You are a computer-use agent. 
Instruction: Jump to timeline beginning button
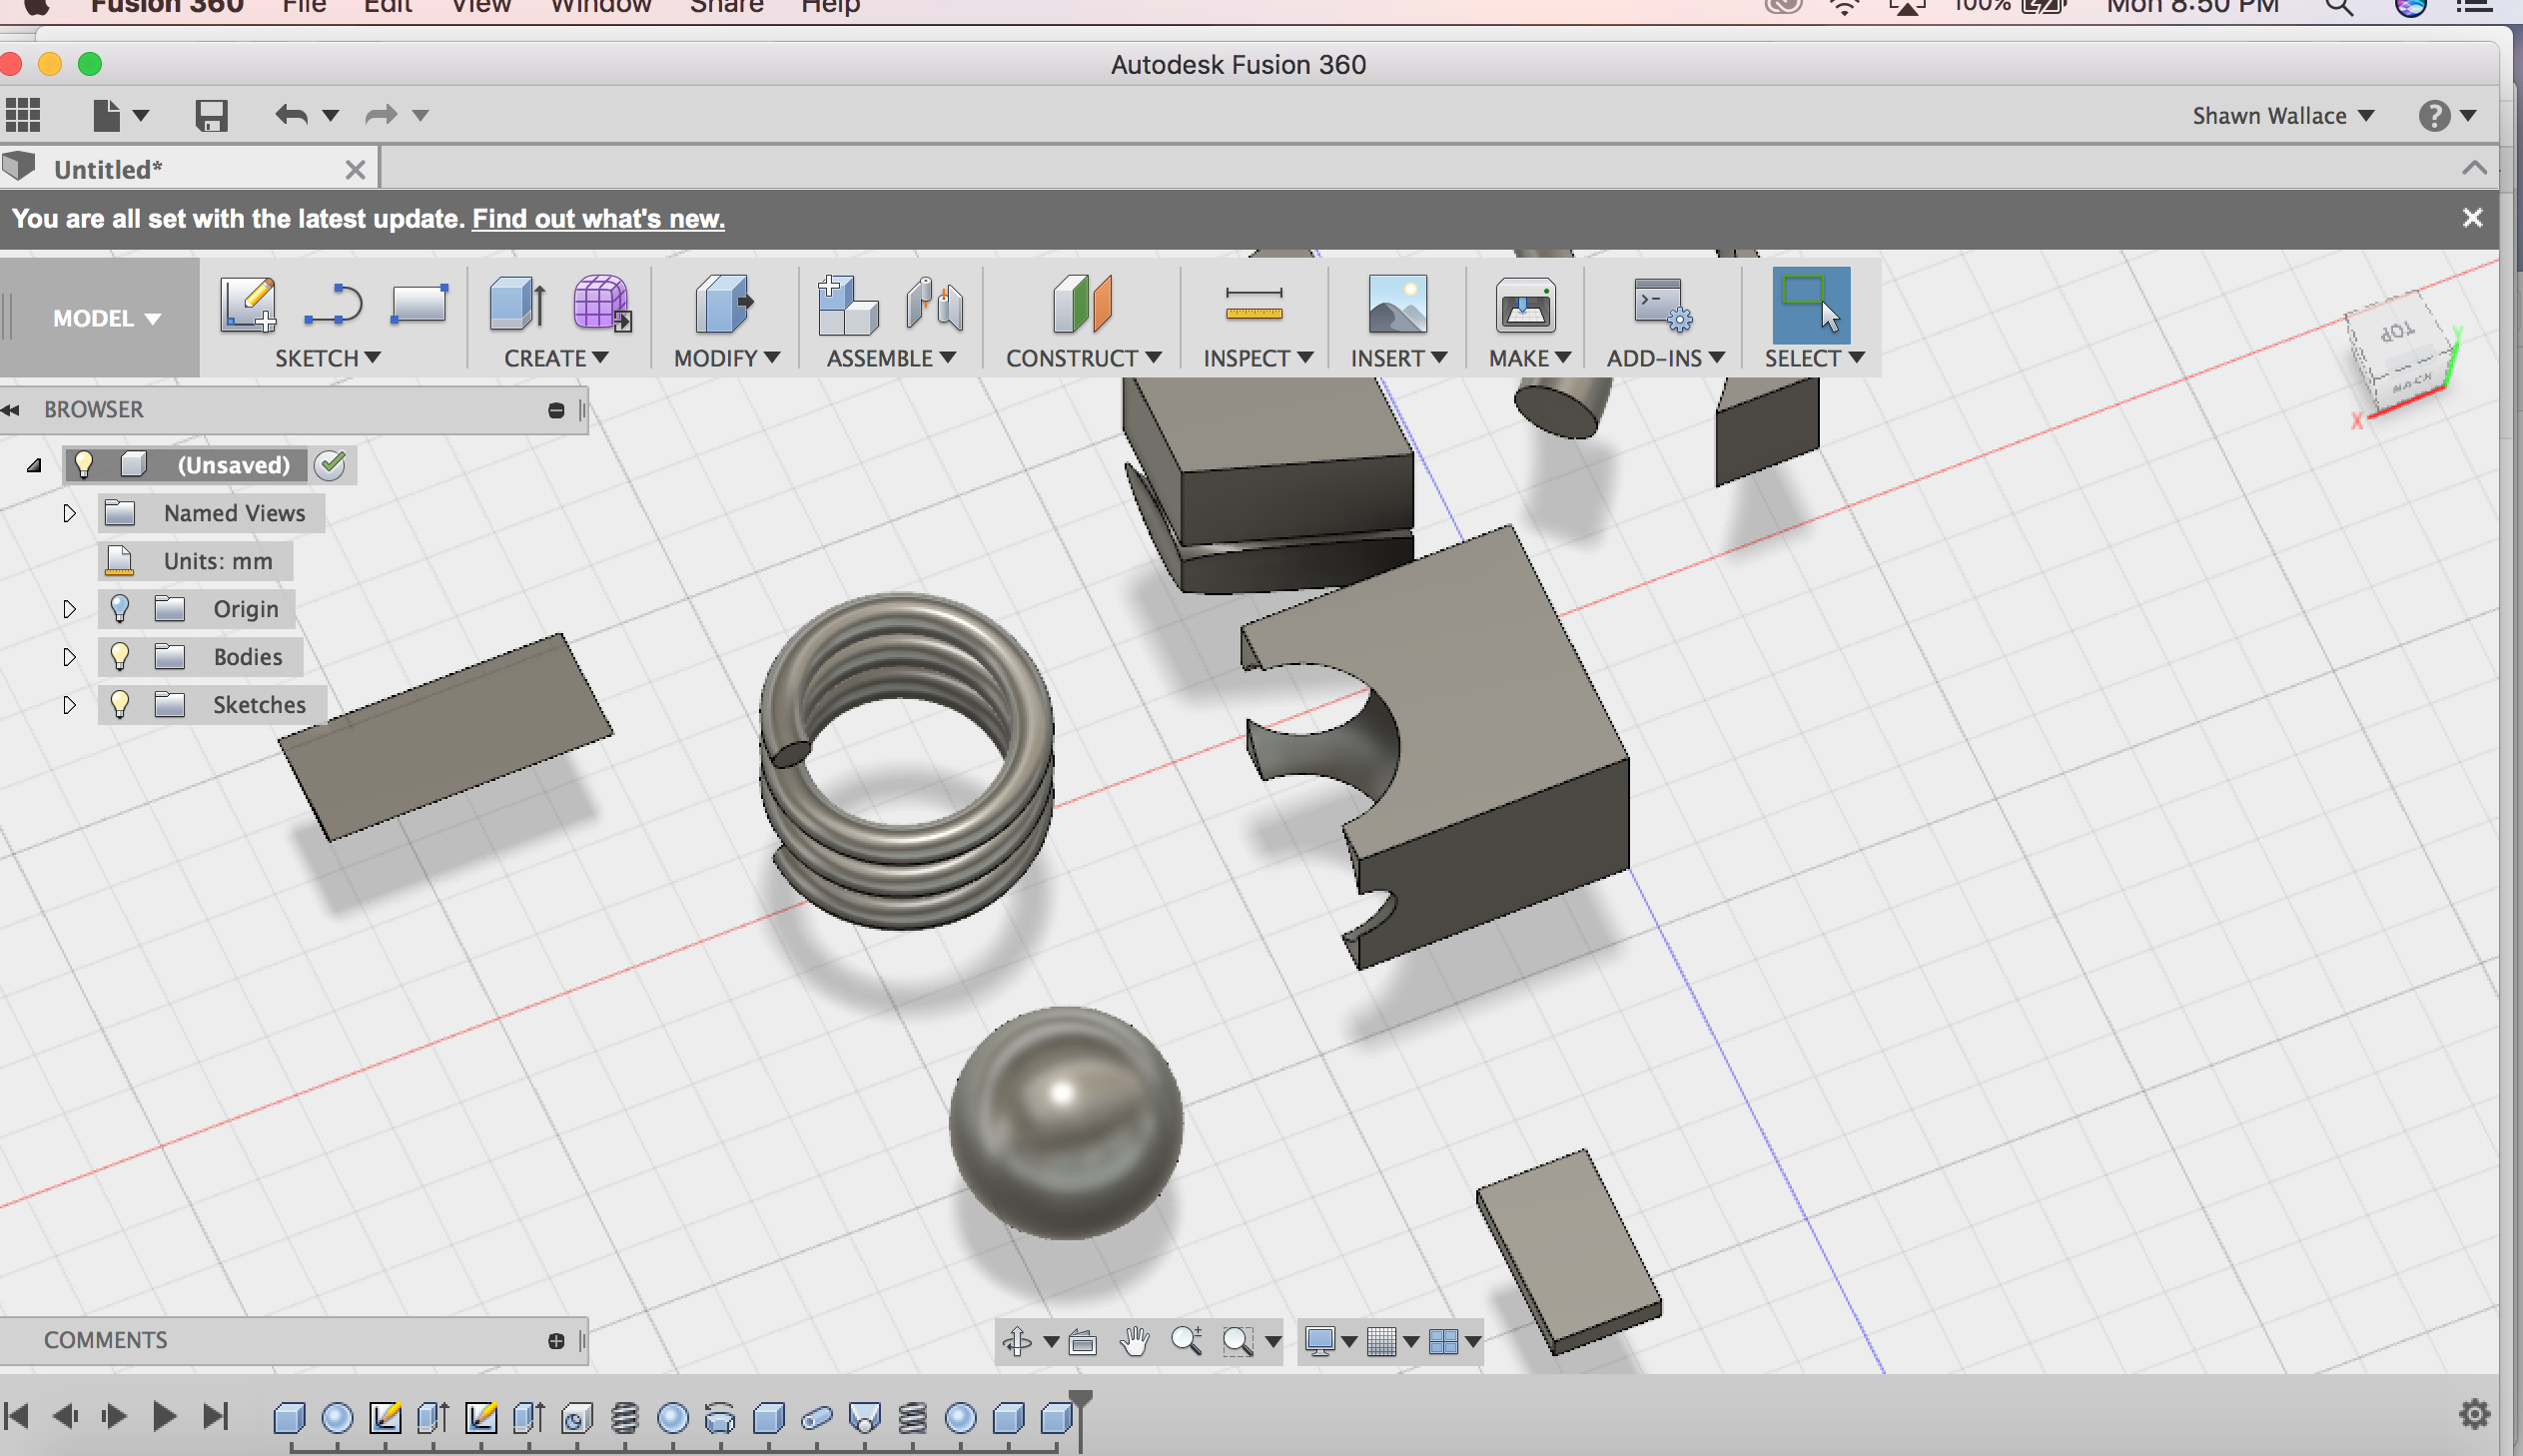tap(17, 1416)
